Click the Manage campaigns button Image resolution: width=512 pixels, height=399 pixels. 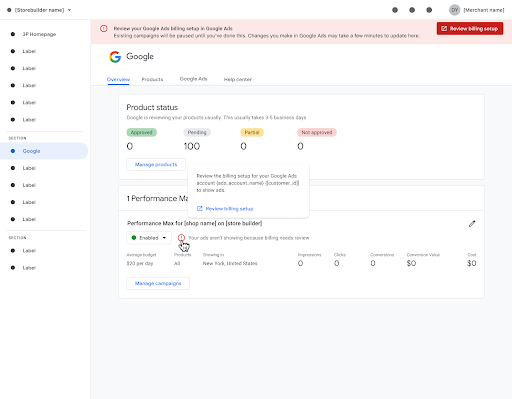(x=158, y=283)
